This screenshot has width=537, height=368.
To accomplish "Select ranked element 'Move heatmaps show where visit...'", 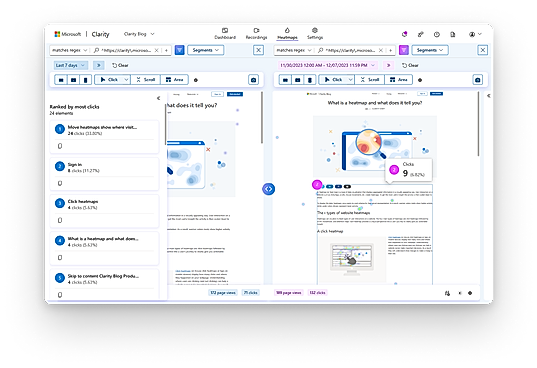I will pyautogui.click(x=104, y=137).
